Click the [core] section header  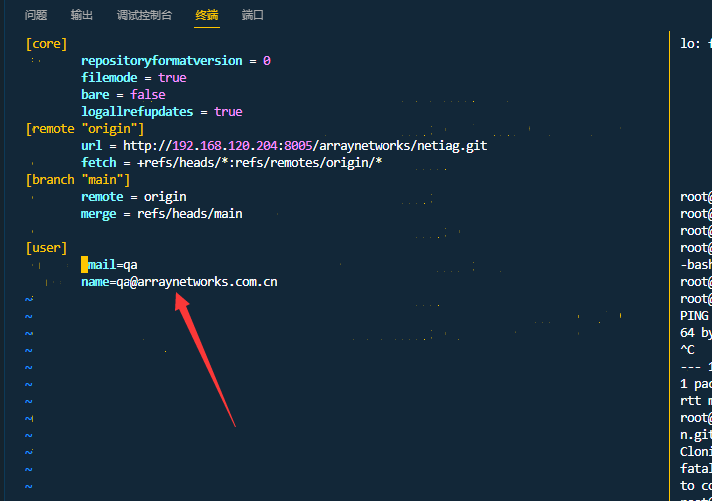tap(46, 44)
